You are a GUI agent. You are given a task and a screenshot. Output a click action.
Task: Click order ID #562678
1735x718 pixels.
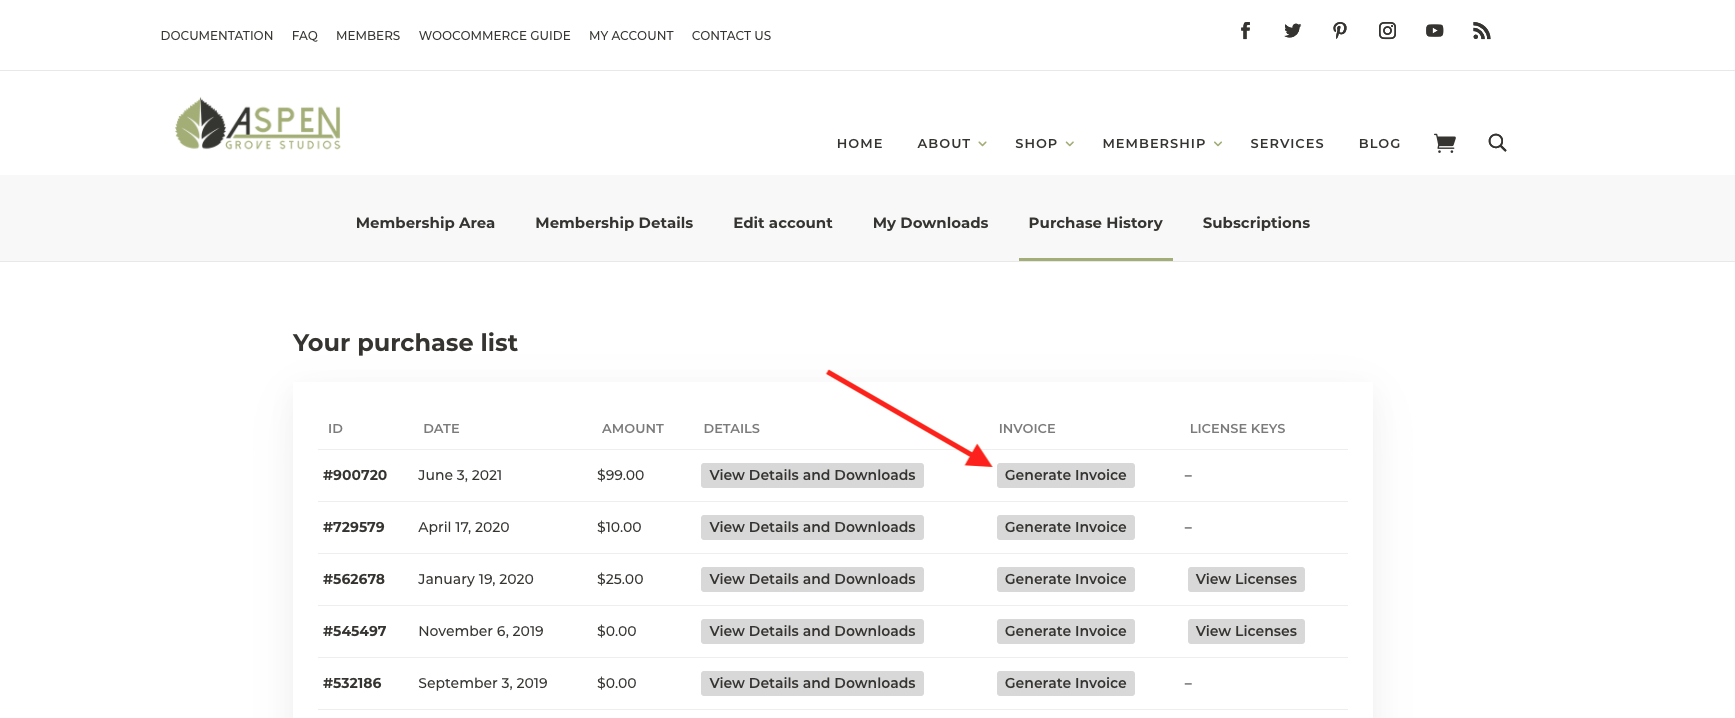[x=354, y=579]
